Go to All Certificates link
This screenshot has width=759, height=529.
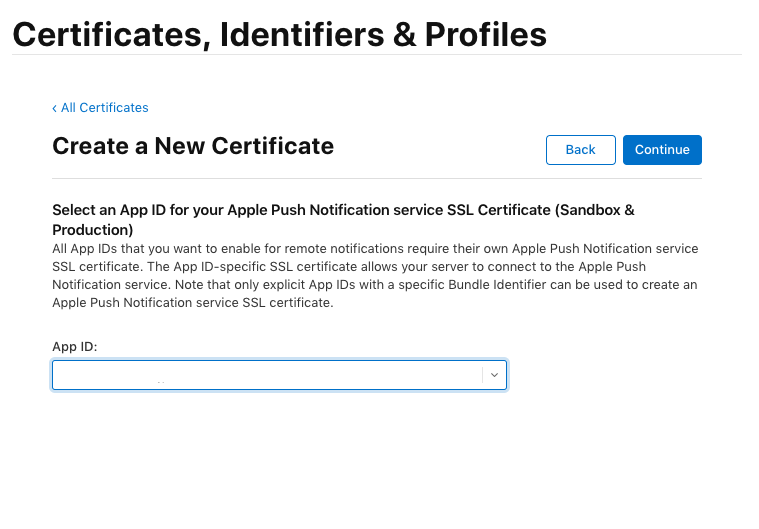[104, 108]
